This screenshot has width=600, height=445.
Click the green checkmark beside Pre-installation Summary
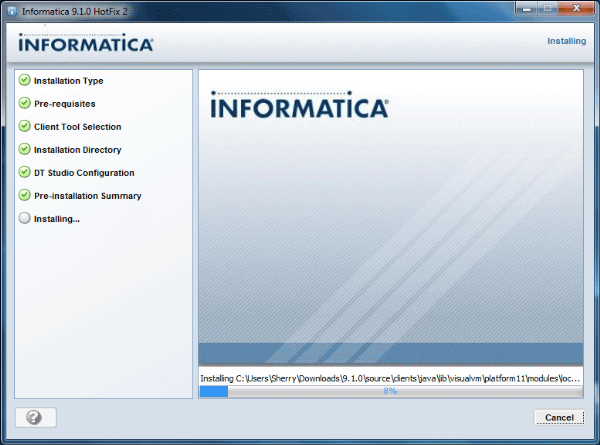(24, 195)
